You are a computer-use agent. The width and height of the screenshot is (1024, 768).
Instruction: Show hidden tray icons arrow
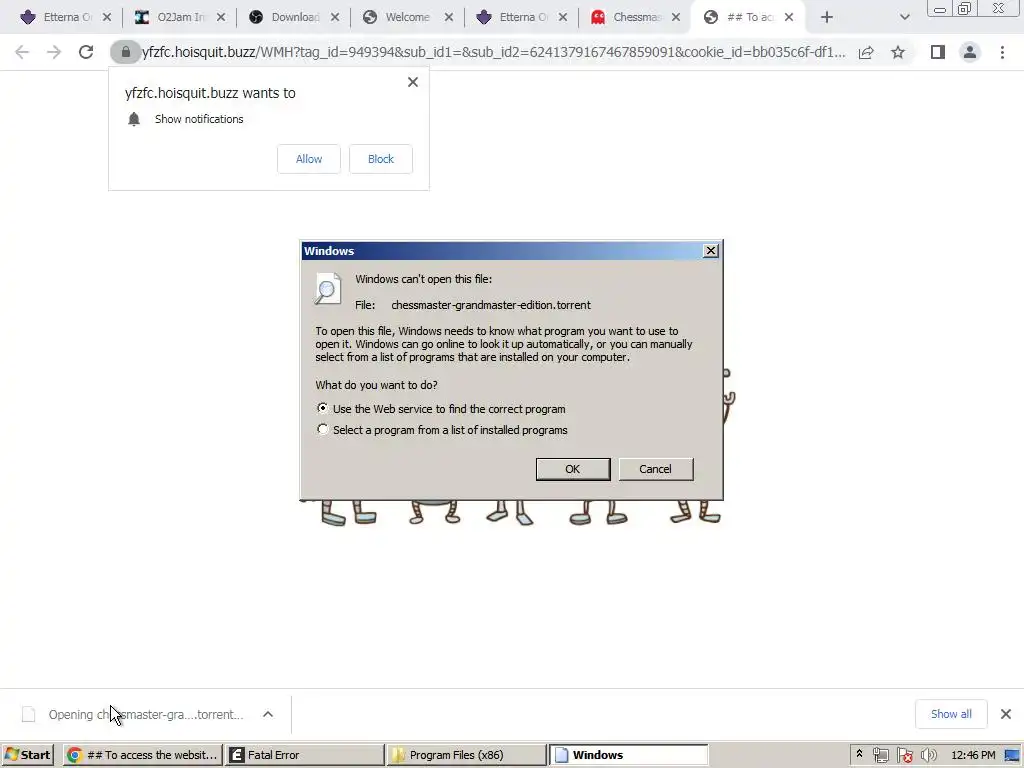(859, 754)
